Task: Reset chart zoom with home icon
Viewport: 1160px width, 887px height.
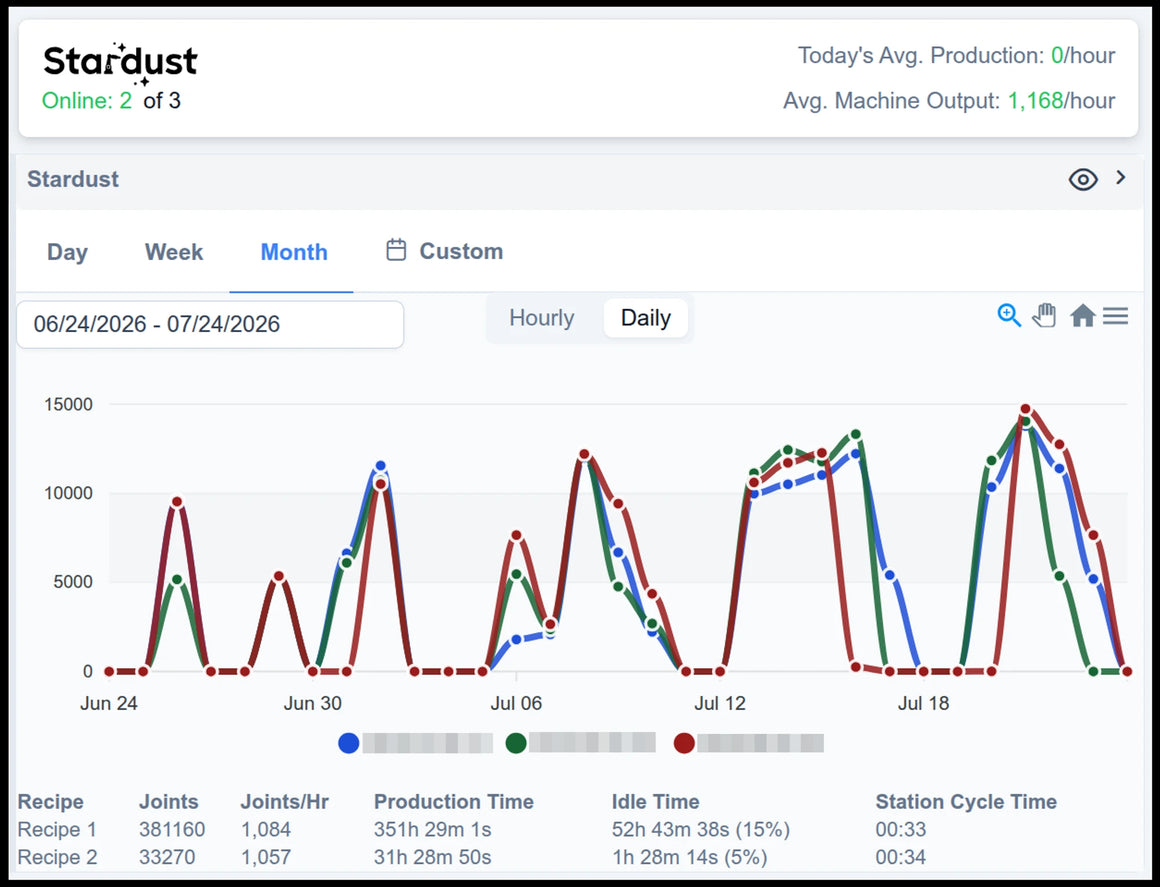Action: (x=1082, y=316)
